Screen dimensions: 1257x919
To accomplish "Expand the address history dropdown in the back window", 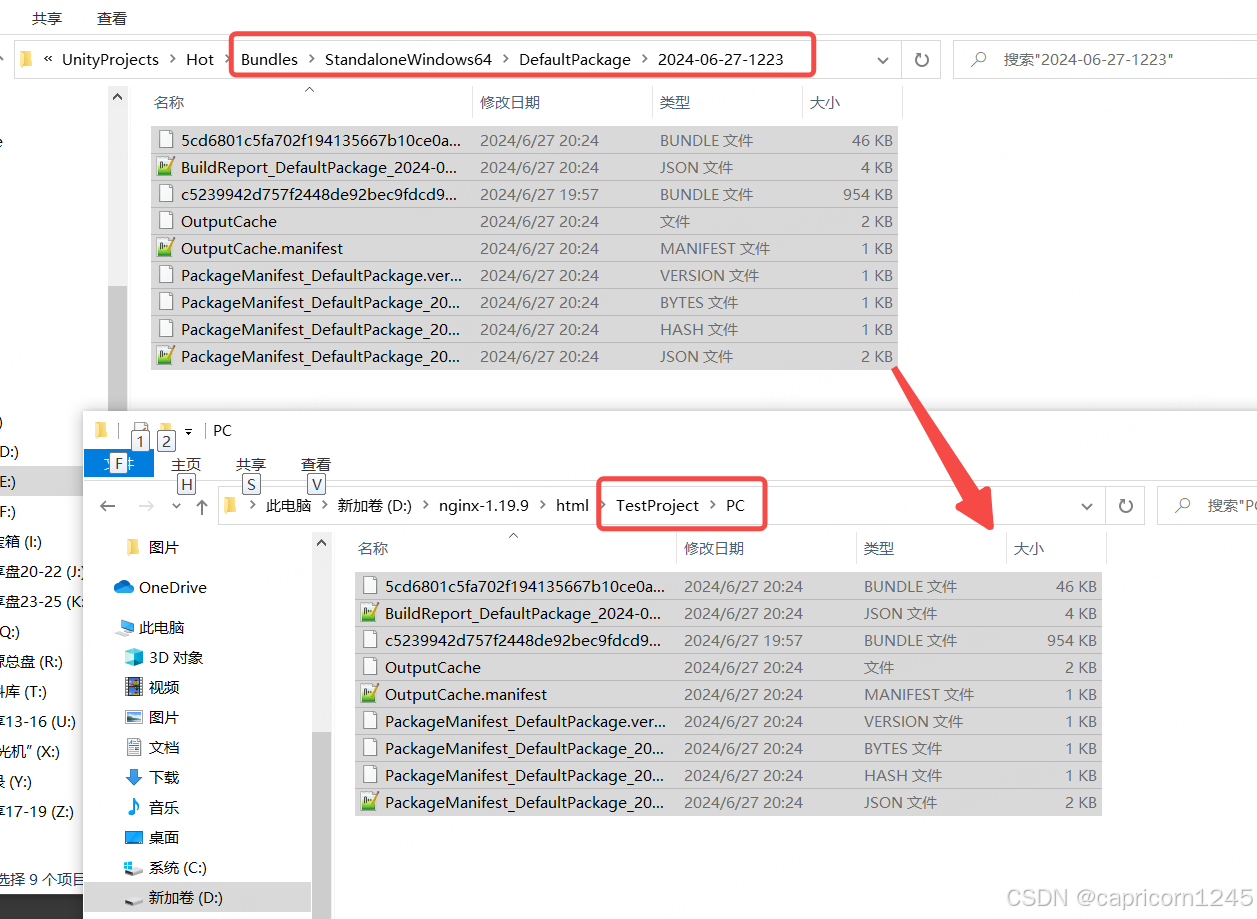I will [x=883, y=60].
